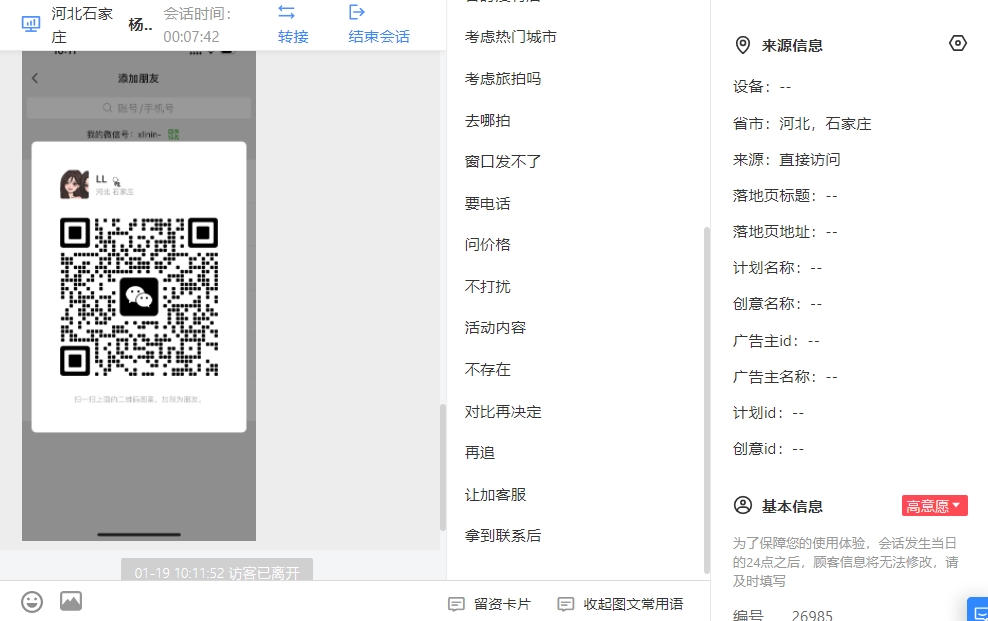Open the 高意愿 intent dropdown
This screenshot has width=988, height=621.
pos(934,506)
